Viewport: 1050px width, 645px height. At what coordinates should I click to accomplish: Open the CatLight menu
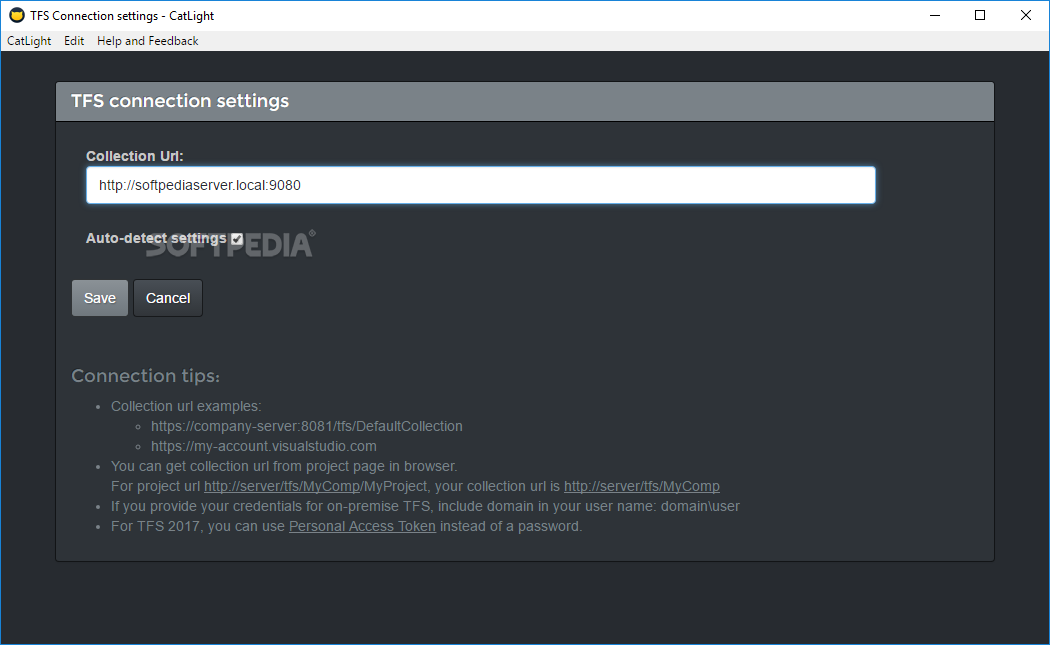coord(29,41)
